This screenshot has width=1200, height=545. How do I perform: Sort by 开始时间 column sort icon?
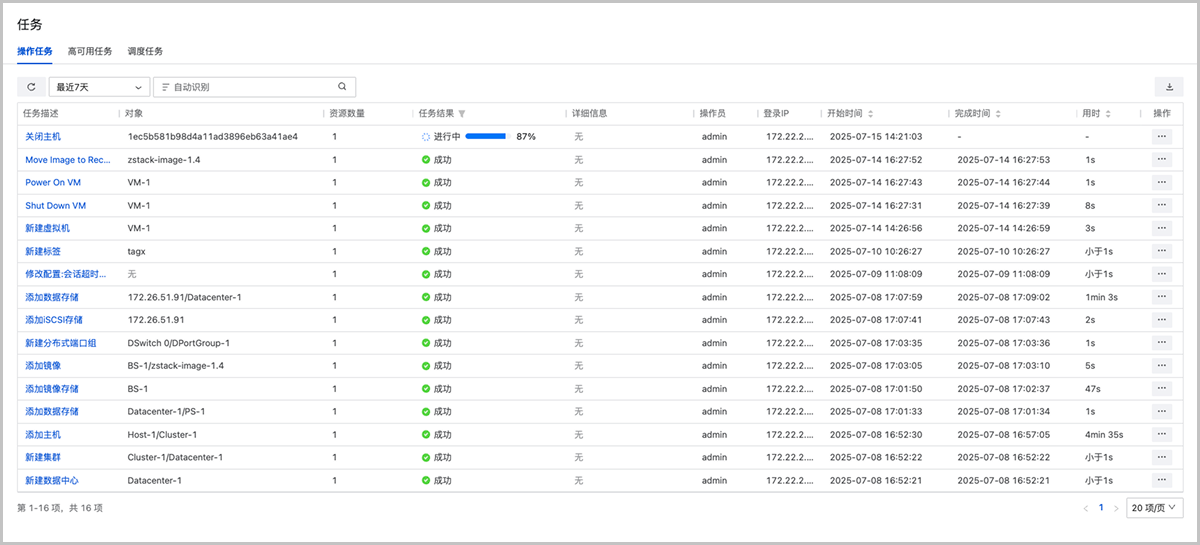coord(871,114)
